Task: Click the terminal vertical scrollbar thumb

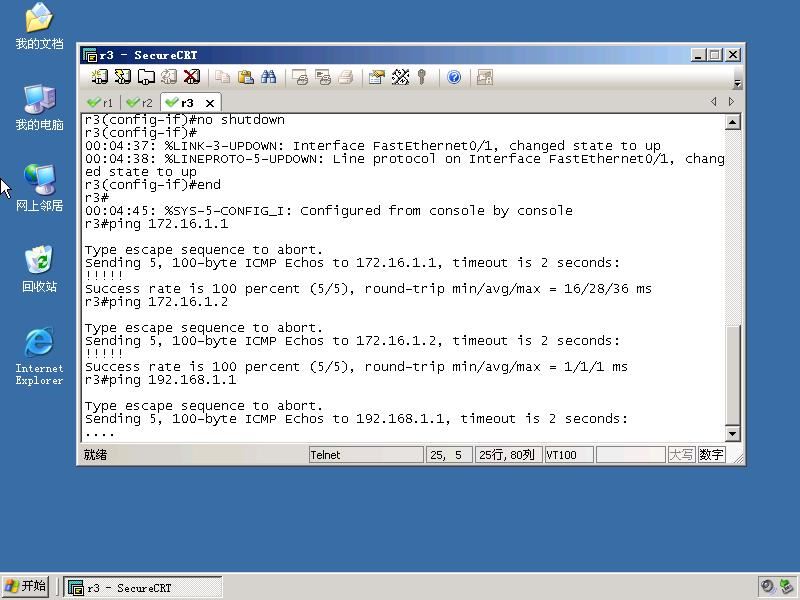Action: point(733,375)
